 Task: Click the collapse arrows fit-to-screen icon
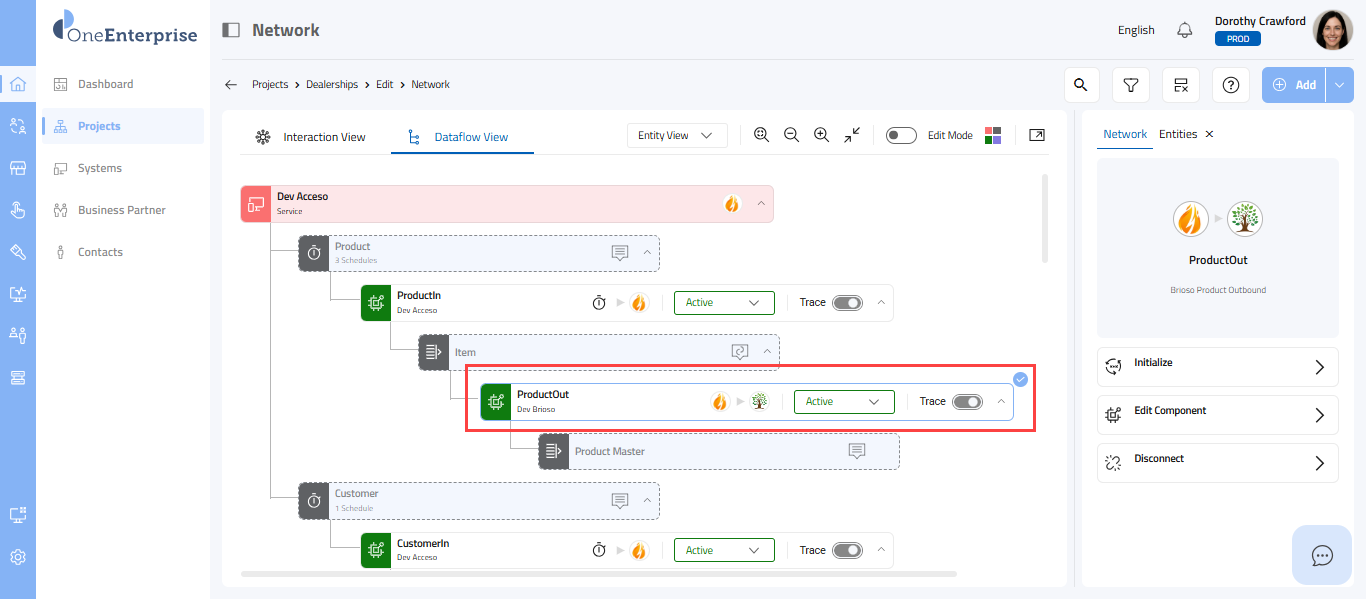(x=852, y=135)
